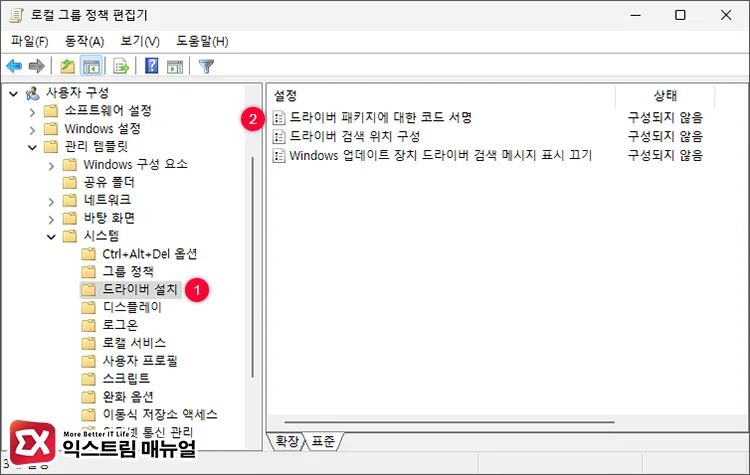This screenshot has height=475, width=750.
Task: Click the filter funnel toolbar icon
Action: click(x=207, y=66)
